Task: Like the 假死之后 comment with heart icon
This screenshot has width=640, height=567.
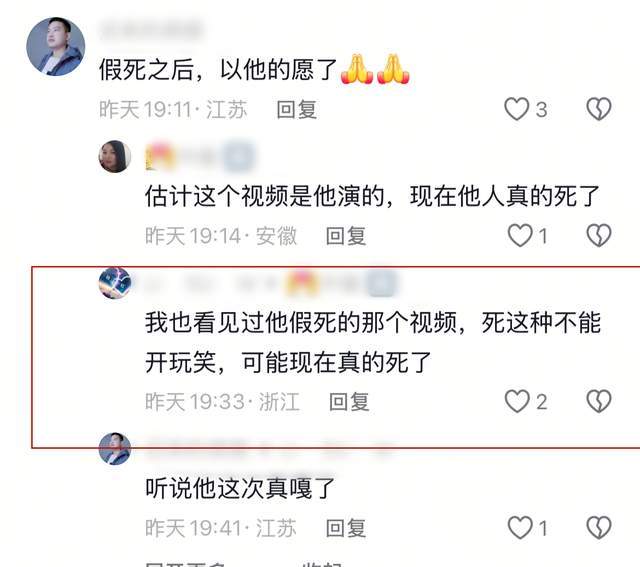Action: tap(516, 109)
